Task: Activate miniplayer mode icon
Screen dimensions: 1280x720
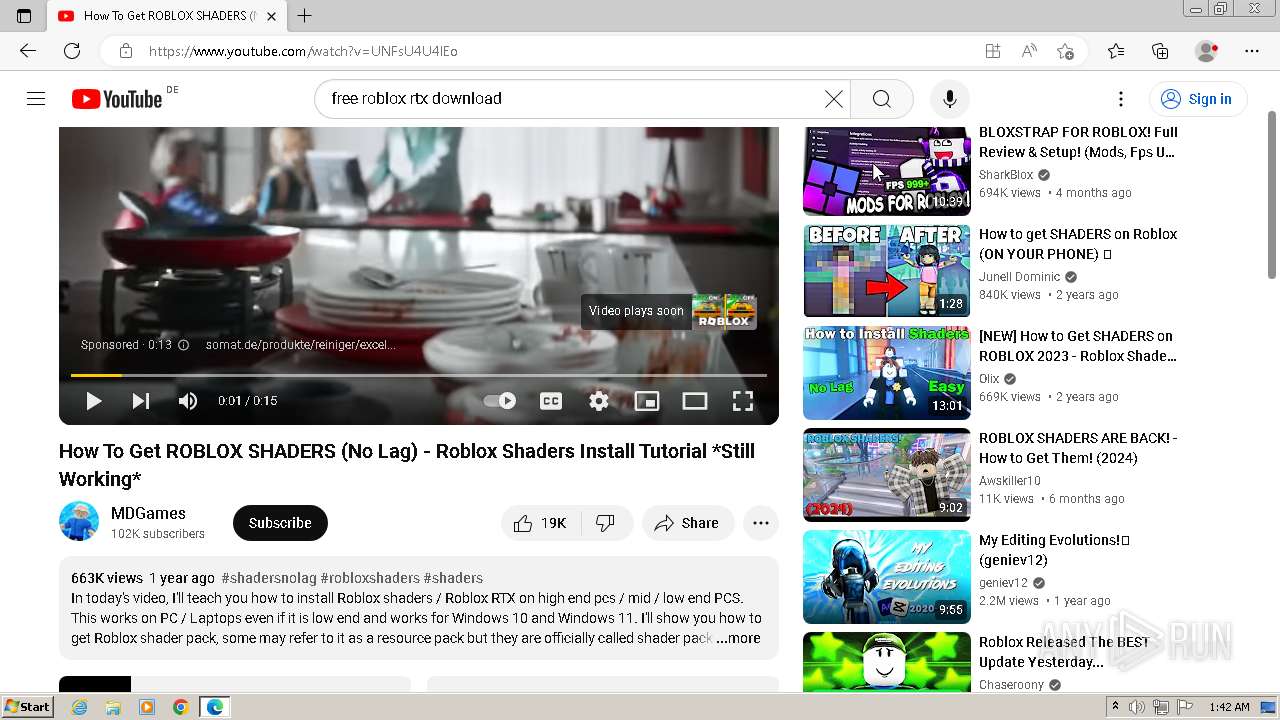Action: (x=647, y=401)
